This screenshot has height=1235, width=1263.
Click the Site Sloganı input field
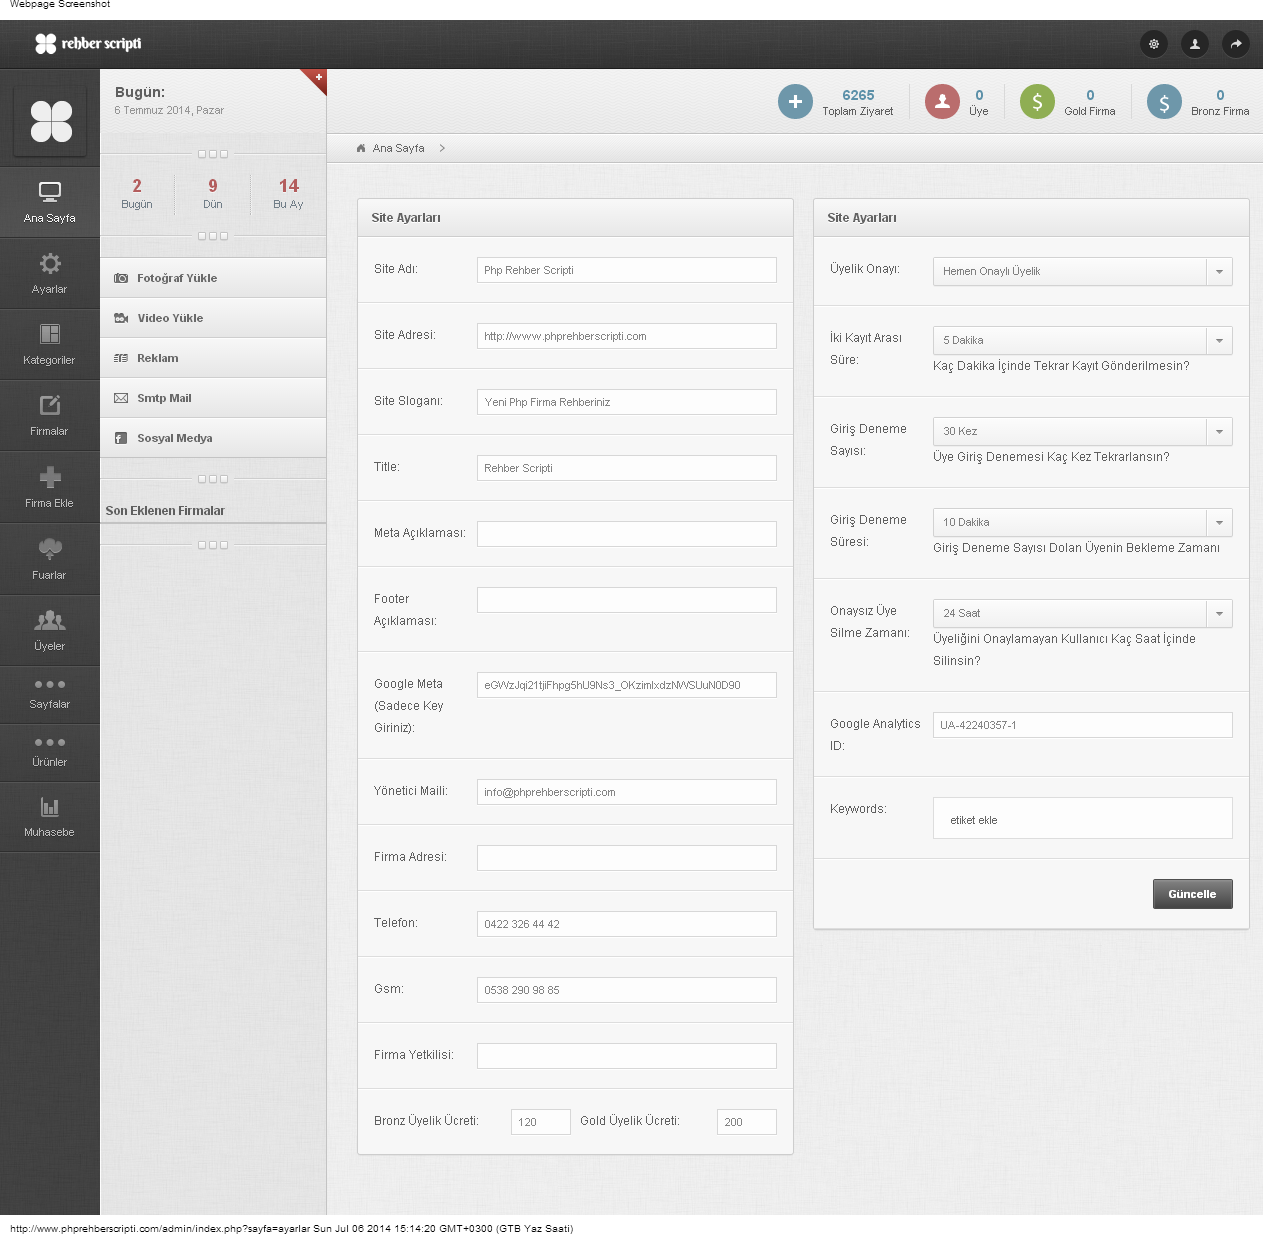point(627,402)
